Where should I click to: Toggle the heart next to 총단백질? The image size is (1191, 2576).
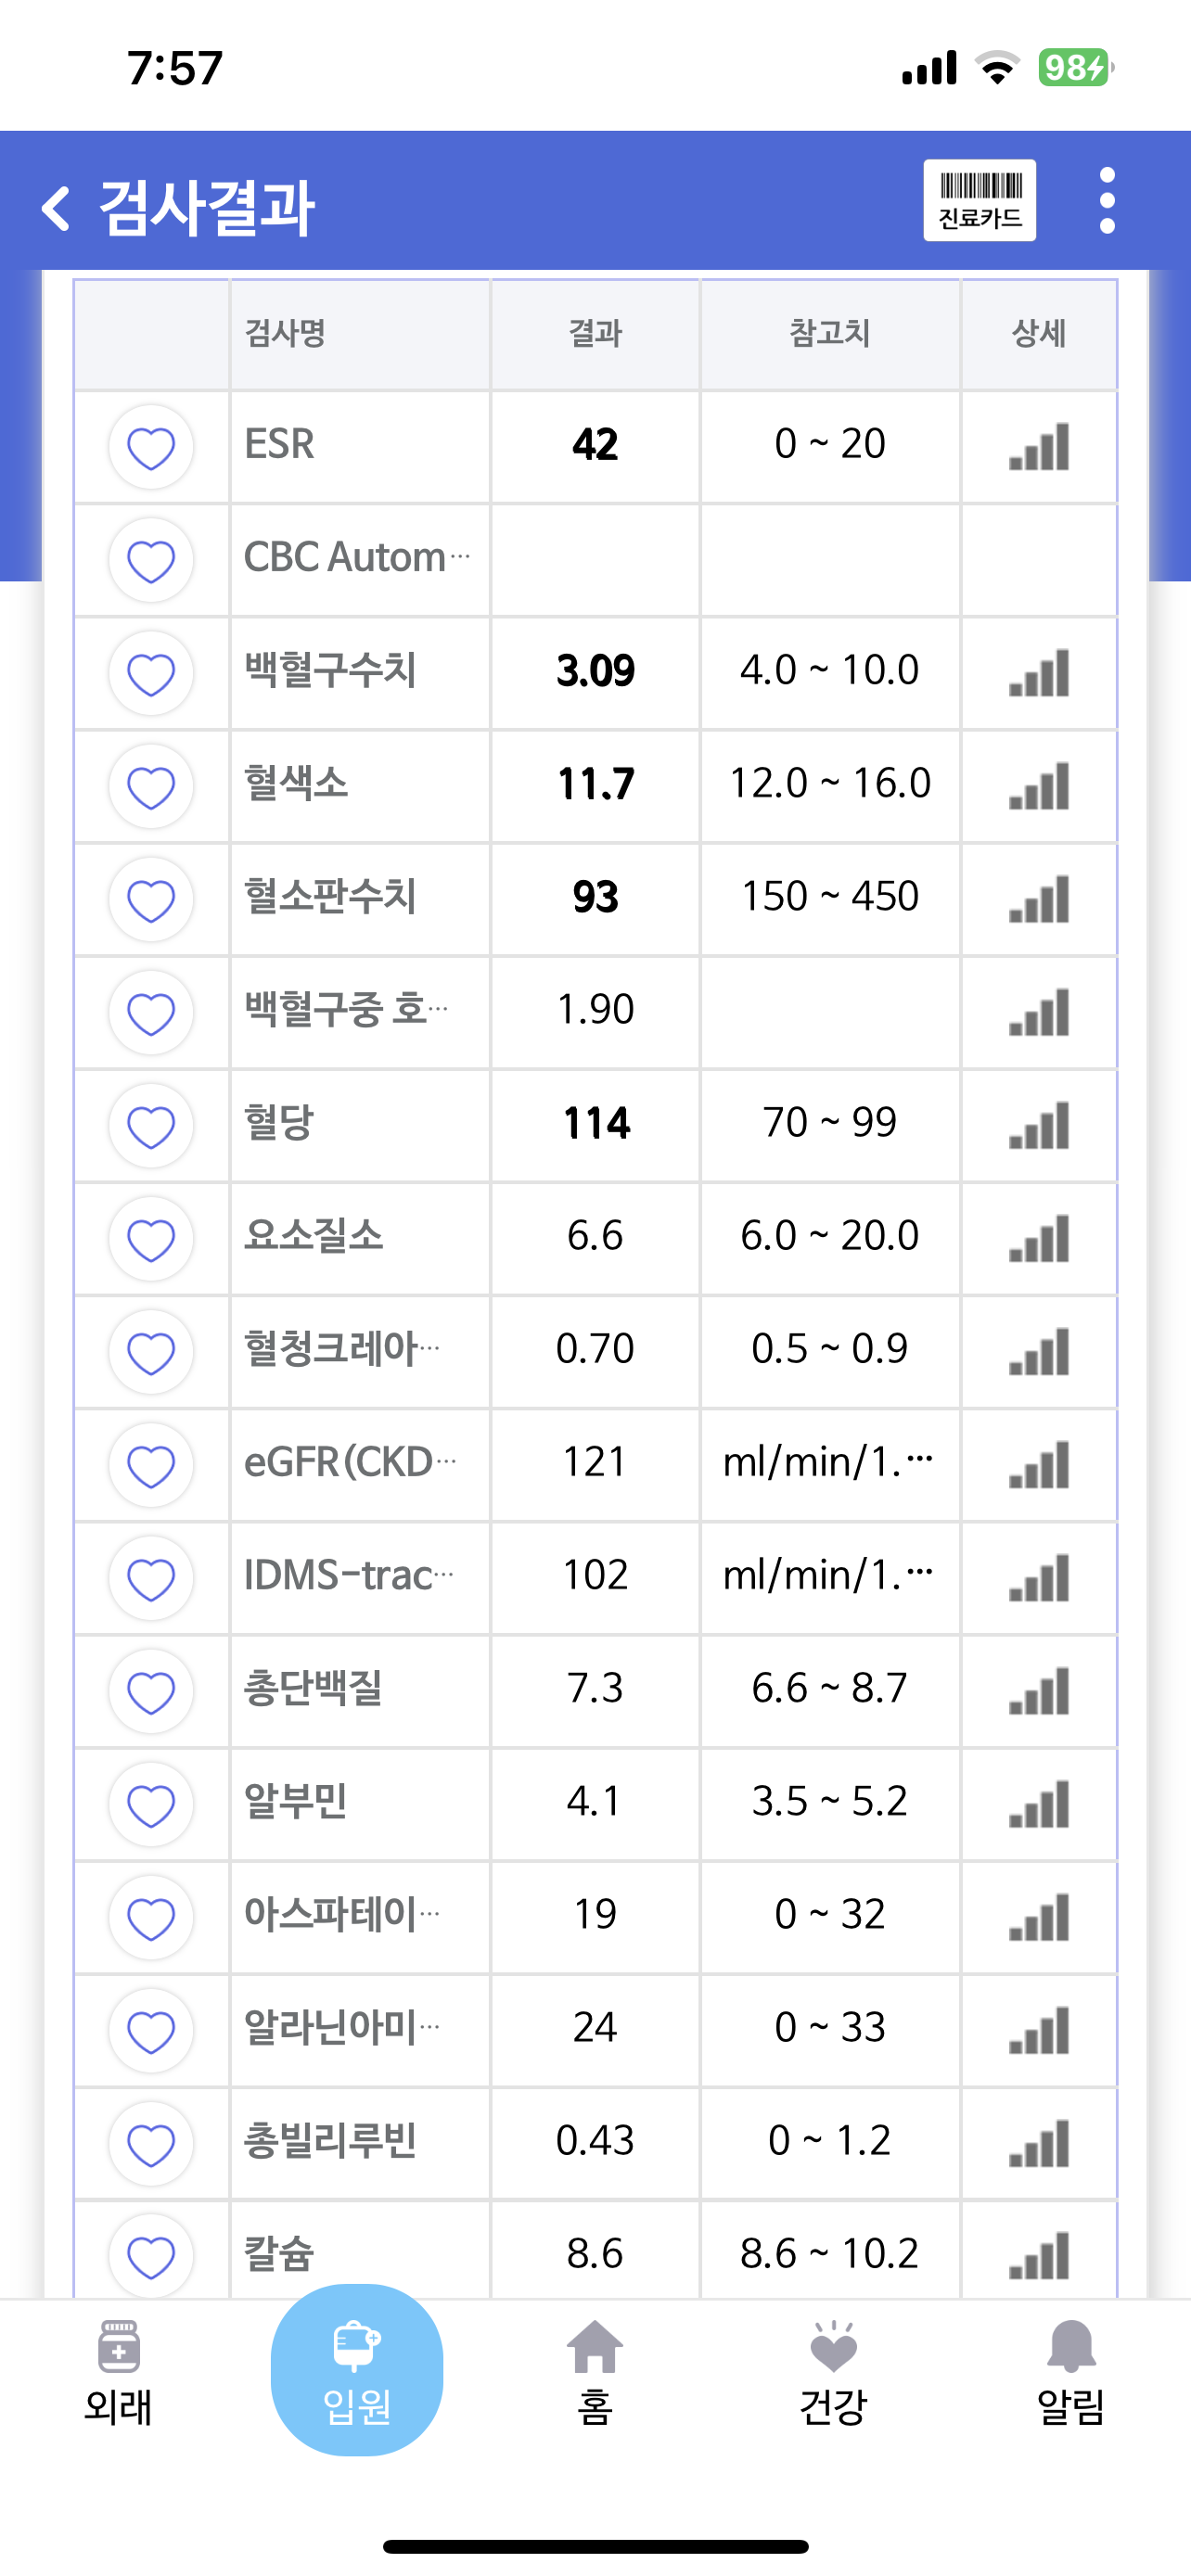pyautogui.click(x=151, y=1692)
